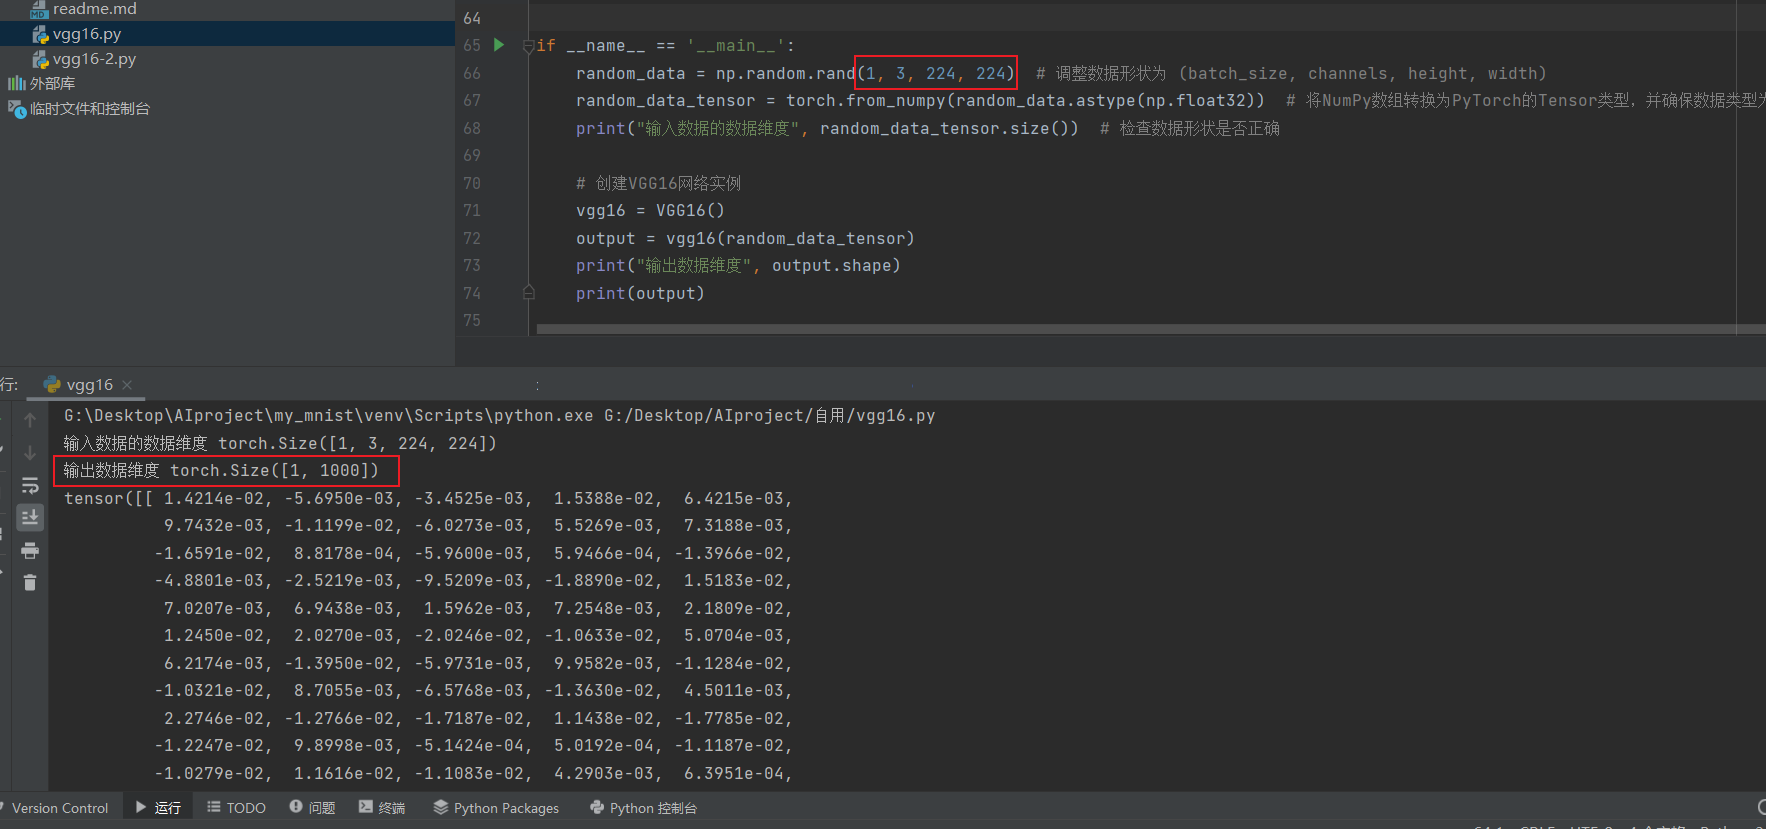Toggle soft-wrap in the run console
The width and height of the screenshot is (1766, 829).
(30, 485)
